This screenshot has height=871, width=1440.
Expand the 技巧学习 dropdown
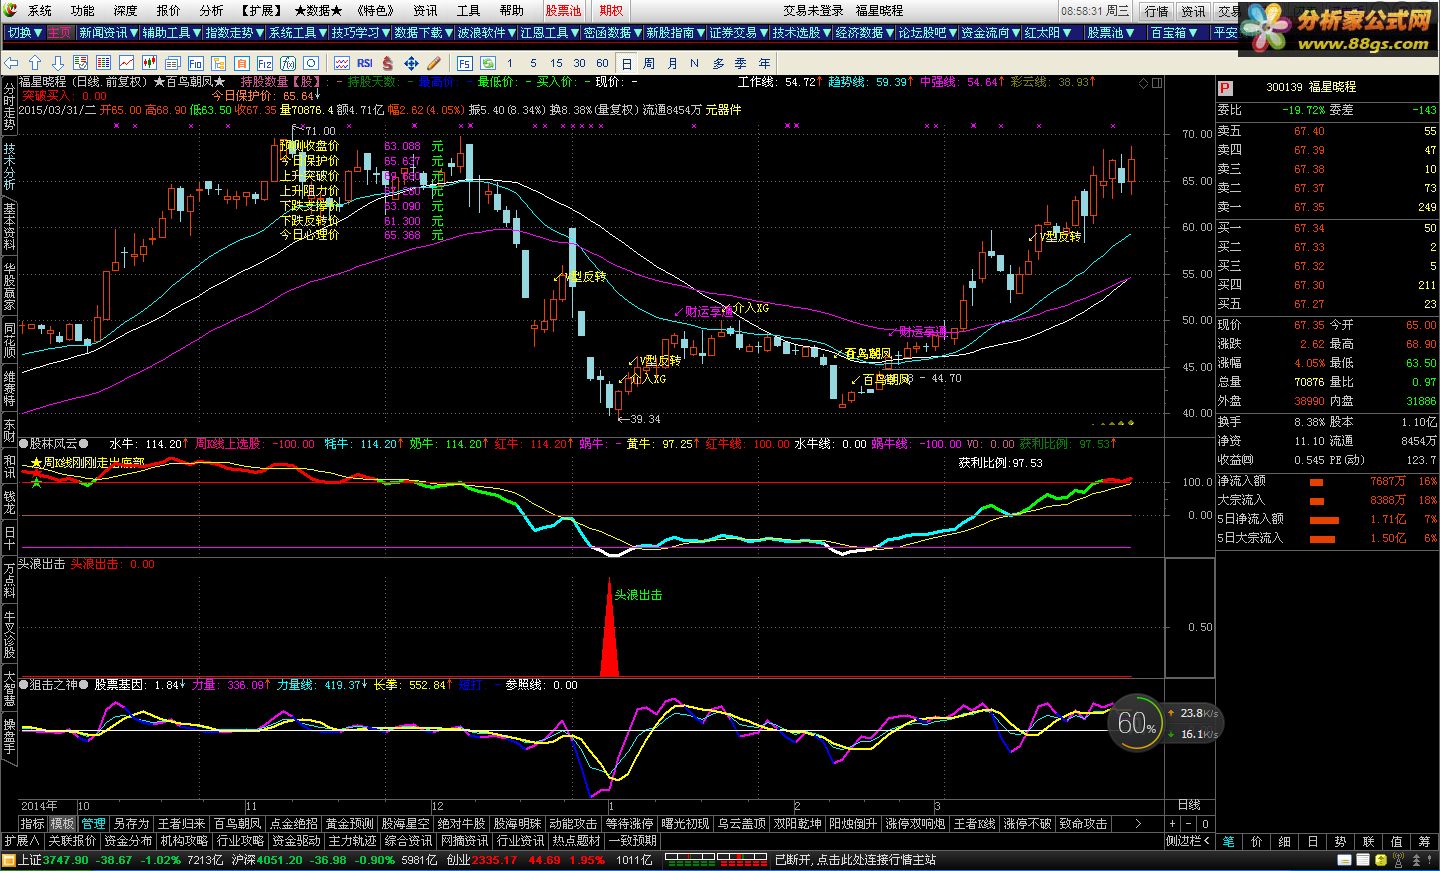[x=360, y=32]
